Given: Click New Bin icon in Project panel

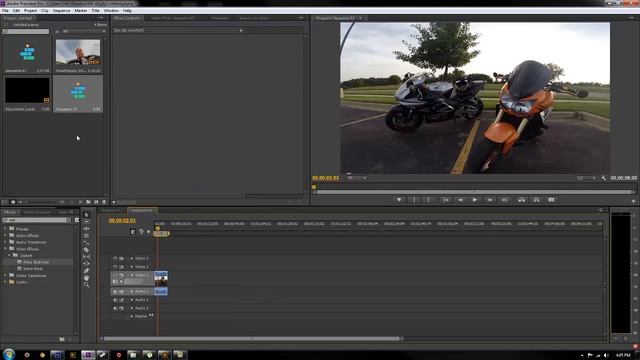Looking at the screenshot, I should click(88, 202).
